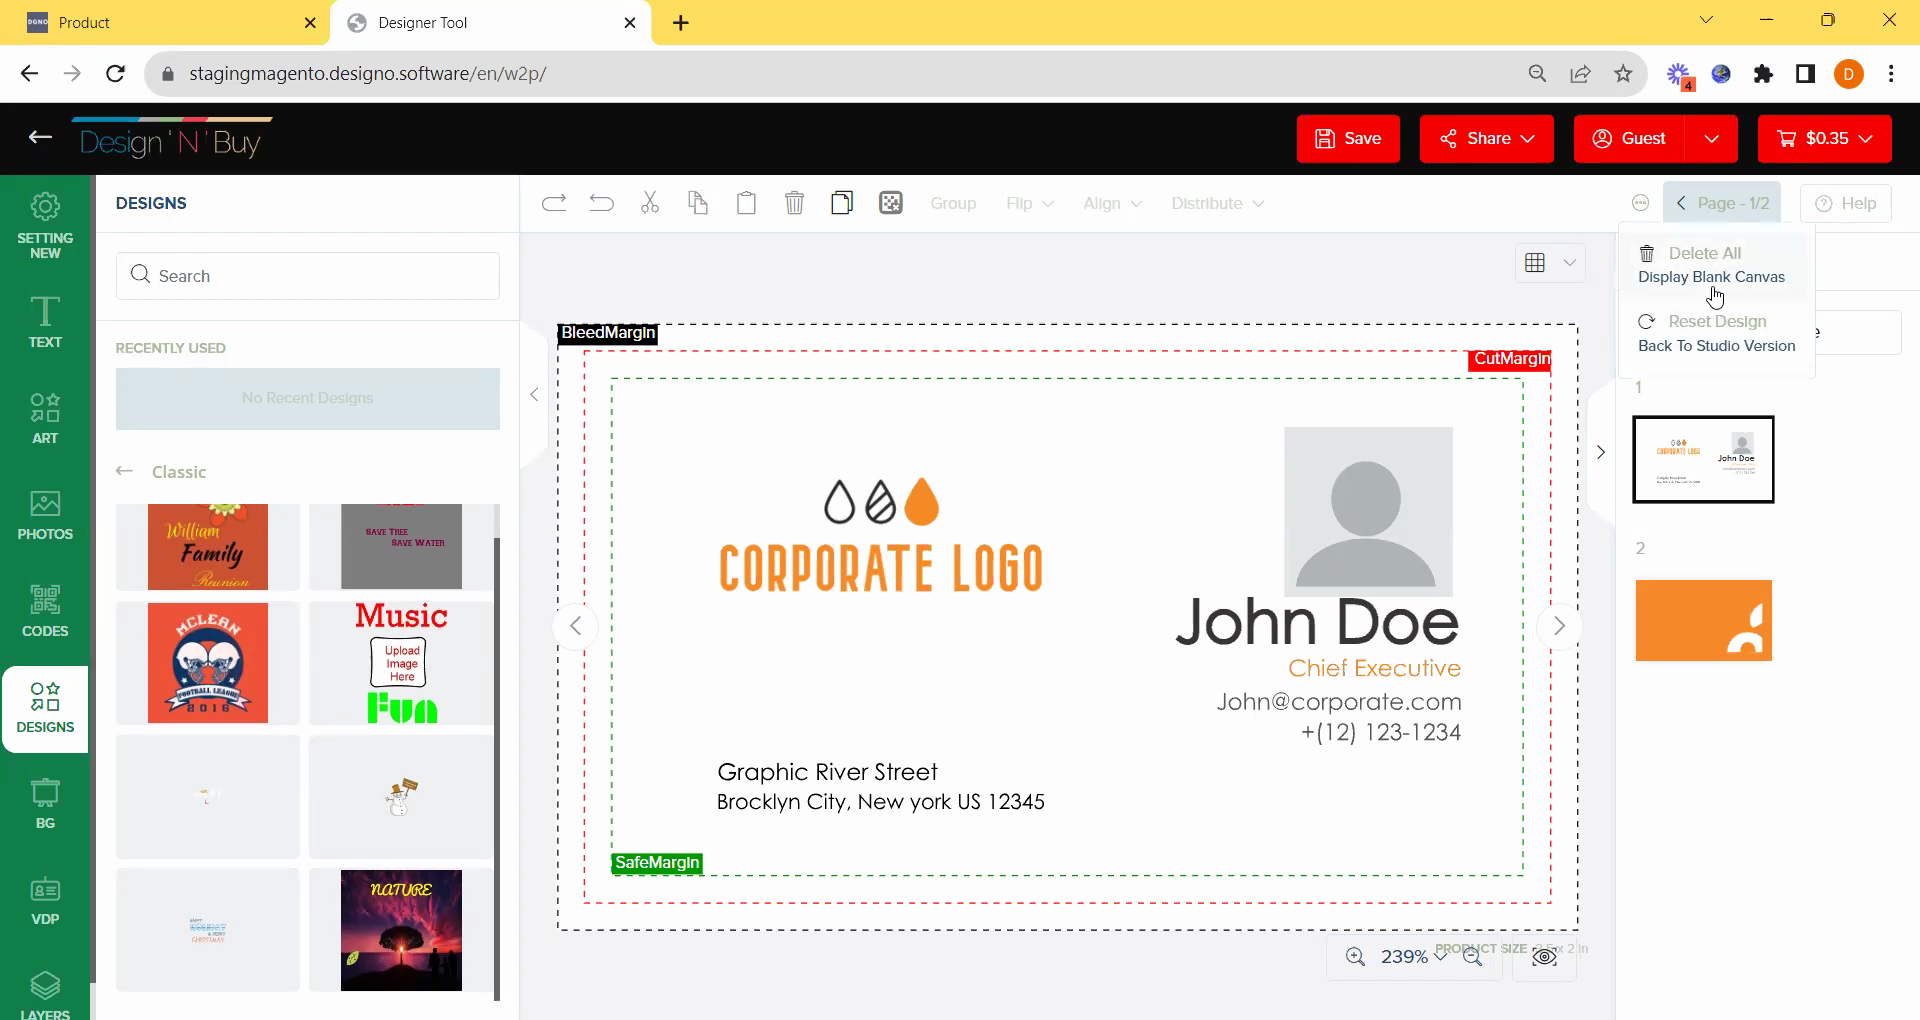
Task: Choose Delete All menu option
Action: [1704, 254]
